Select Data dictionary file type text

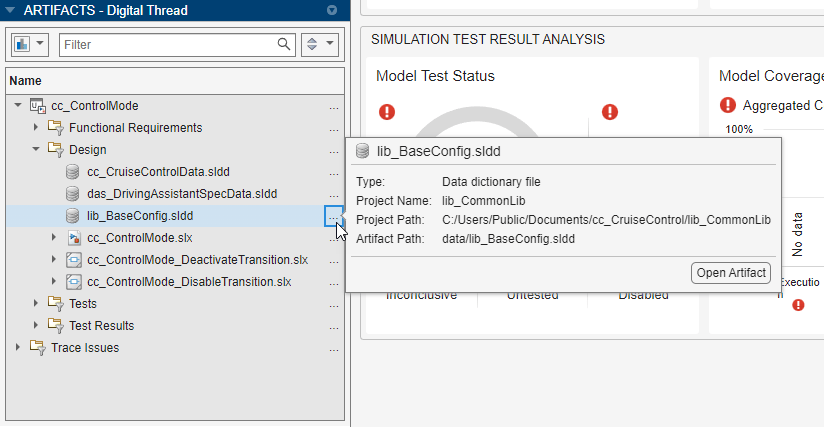coord(491,182)
